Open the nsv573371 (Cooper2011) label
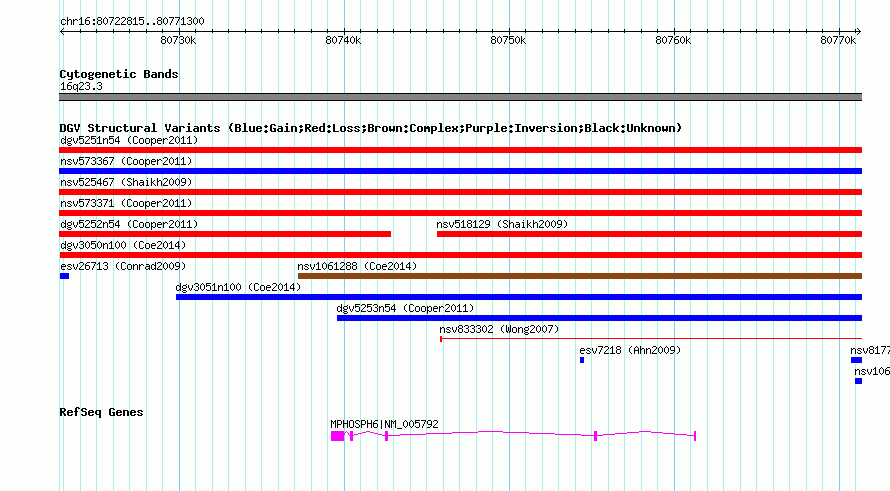The width and height of the screenshot is (890, 491). [126, 203]
